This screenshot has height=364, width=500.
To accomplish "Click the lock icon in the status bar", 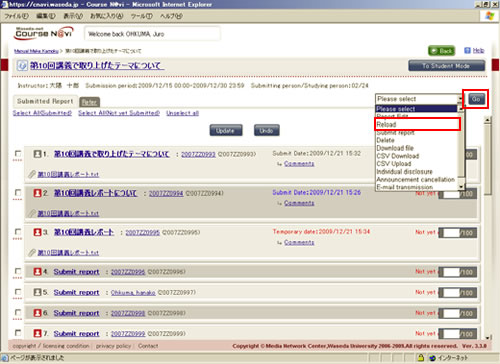I will point(421,358).
